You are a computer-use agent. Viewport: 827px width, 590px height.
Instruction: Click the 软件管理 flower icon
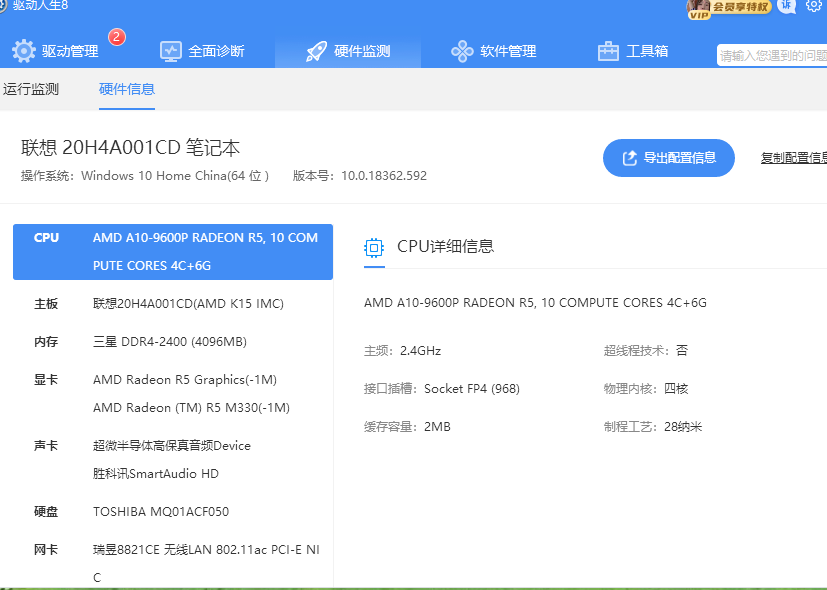tap(462, 52)
